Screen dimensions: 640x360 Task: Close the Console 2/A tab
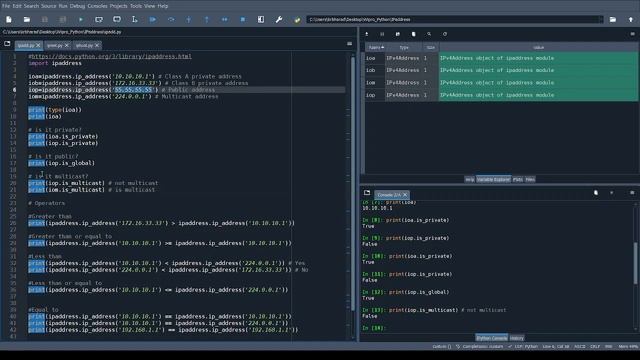click(405, 195)
